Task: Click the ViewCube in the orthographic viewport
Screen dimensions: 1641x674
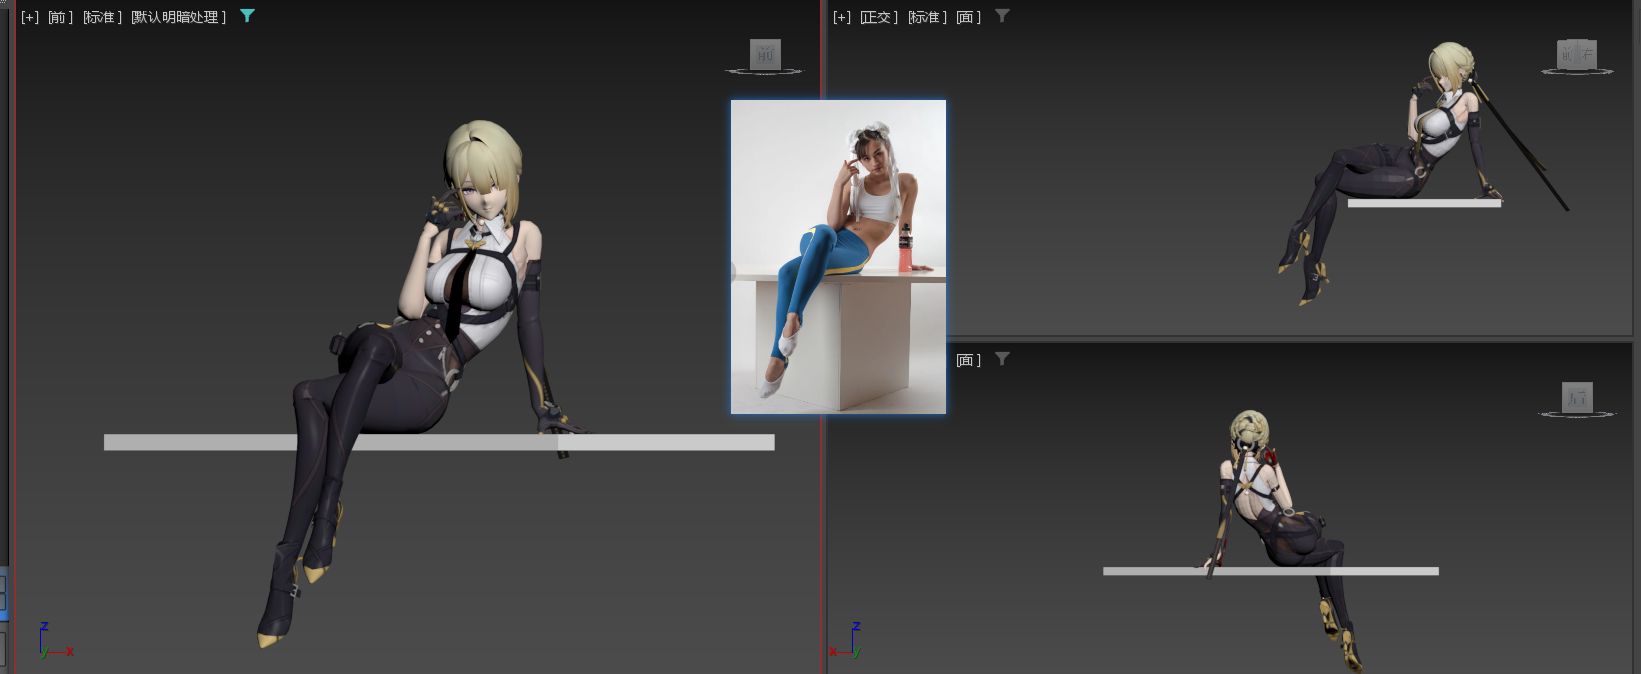Action: click(x=1577, y=55)
